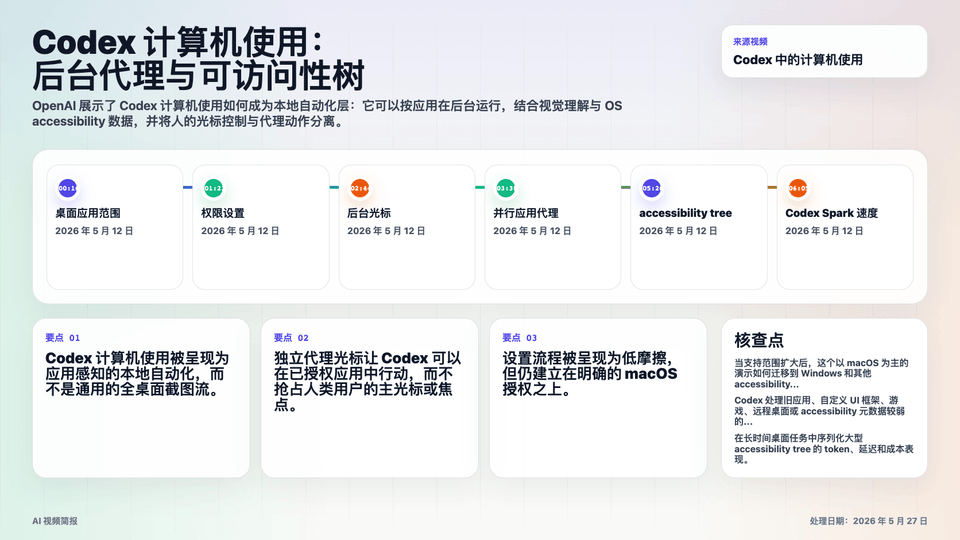Select the checkpoint about token、延迟和成本
This screenshot has height=540, width=960.
coord(823,449)
